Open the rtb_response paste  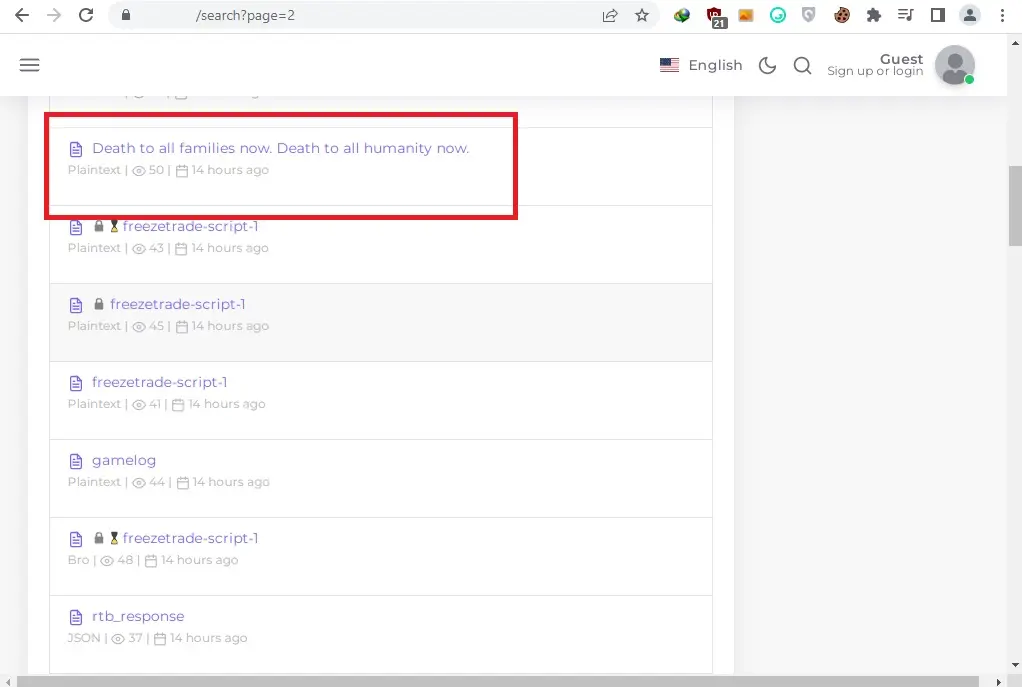(x=138, y=617)
